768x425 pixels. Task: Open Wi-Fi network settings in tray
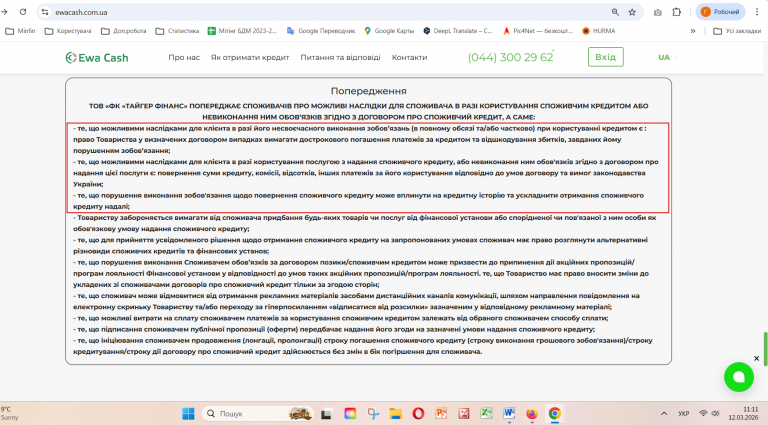(x=703, y=414)
